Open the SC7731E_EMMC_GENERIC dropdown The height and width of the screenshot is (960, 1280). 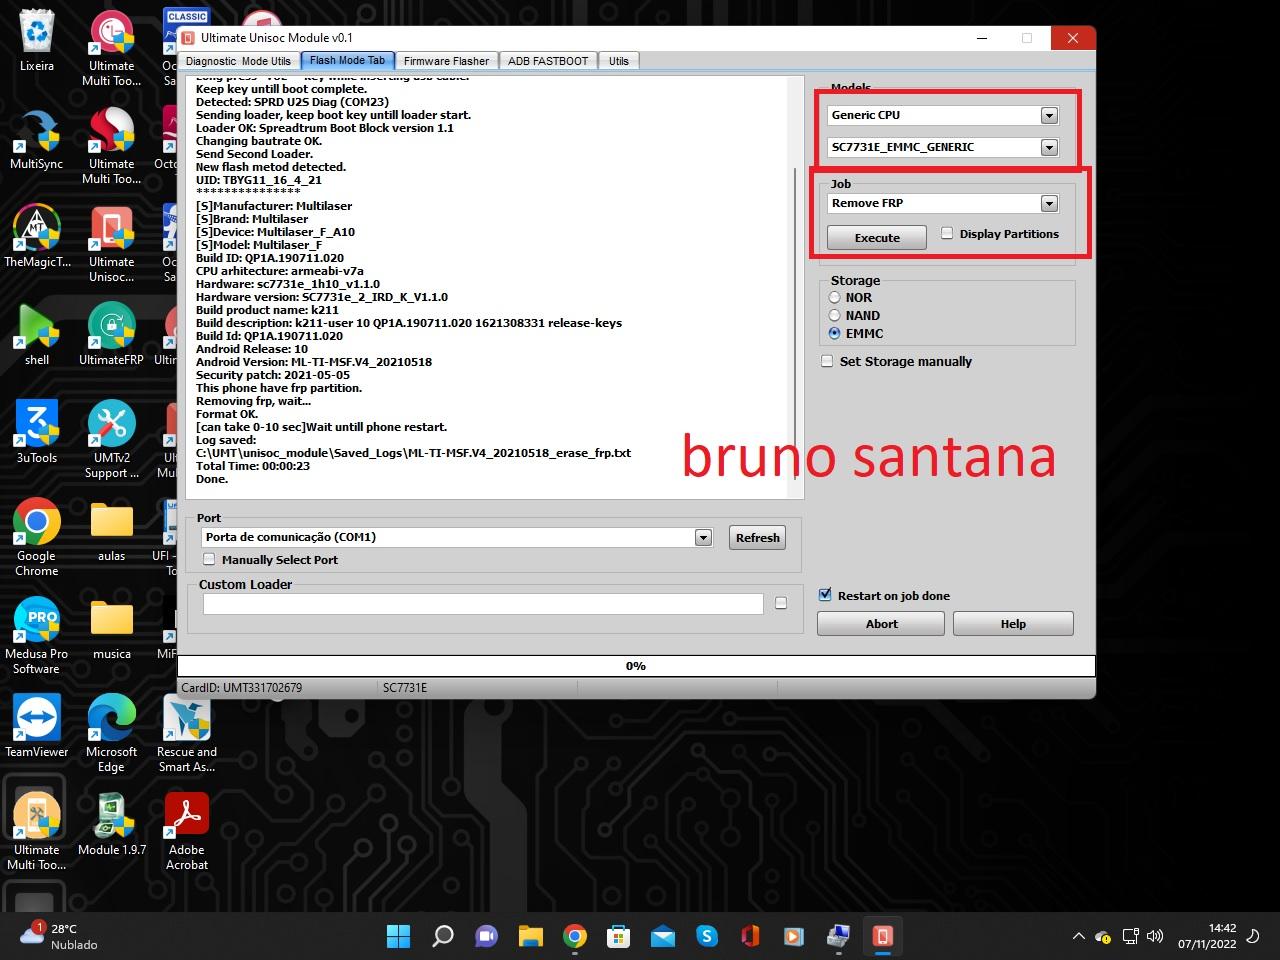coord(1049,147)
